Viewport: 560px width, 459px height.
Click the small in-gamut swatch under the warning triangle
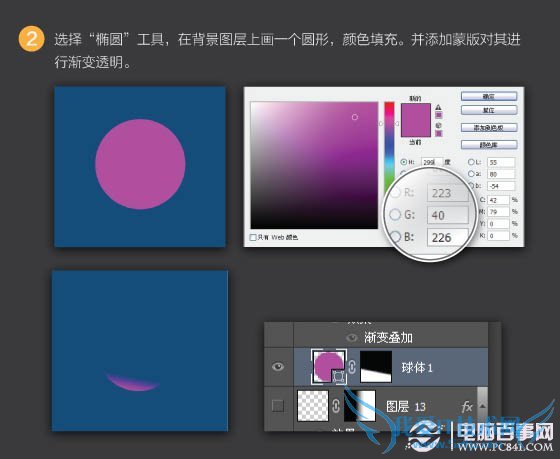pos(439,115)
